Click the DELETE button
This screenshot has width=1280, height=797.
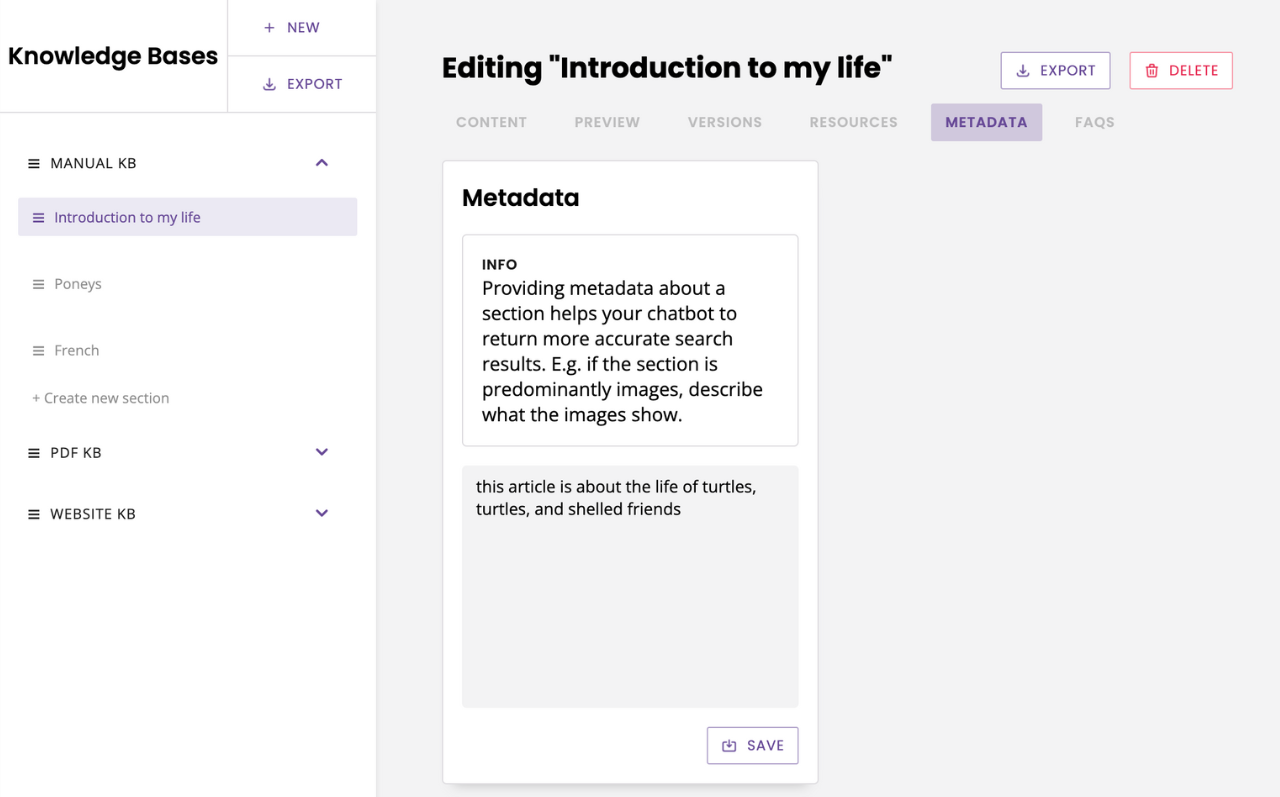pos(1181,70)
